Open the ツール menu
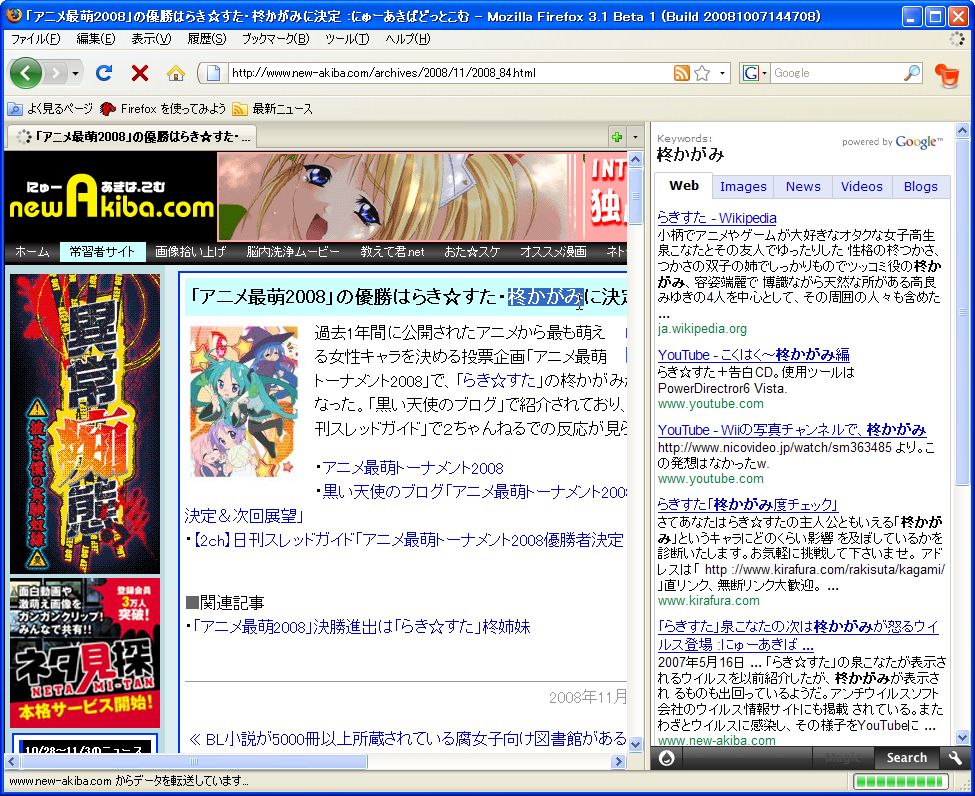Image resolution: width=975 pixels, height=796 pixels. click(x=347, y=39)
